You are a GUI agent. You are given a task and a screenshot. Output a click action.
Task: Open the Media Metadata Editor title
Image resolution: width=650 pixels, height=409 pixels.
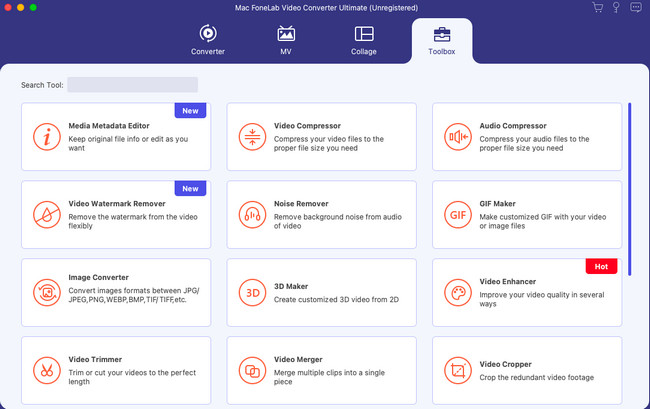[x=109, y=126]
